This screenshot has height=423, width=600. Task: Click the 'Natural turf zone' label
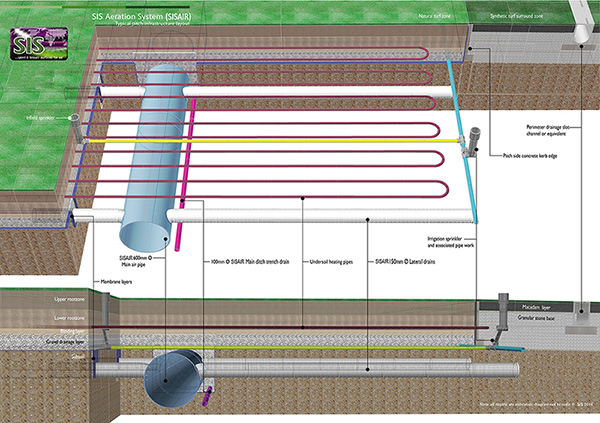tap(434, 16)
